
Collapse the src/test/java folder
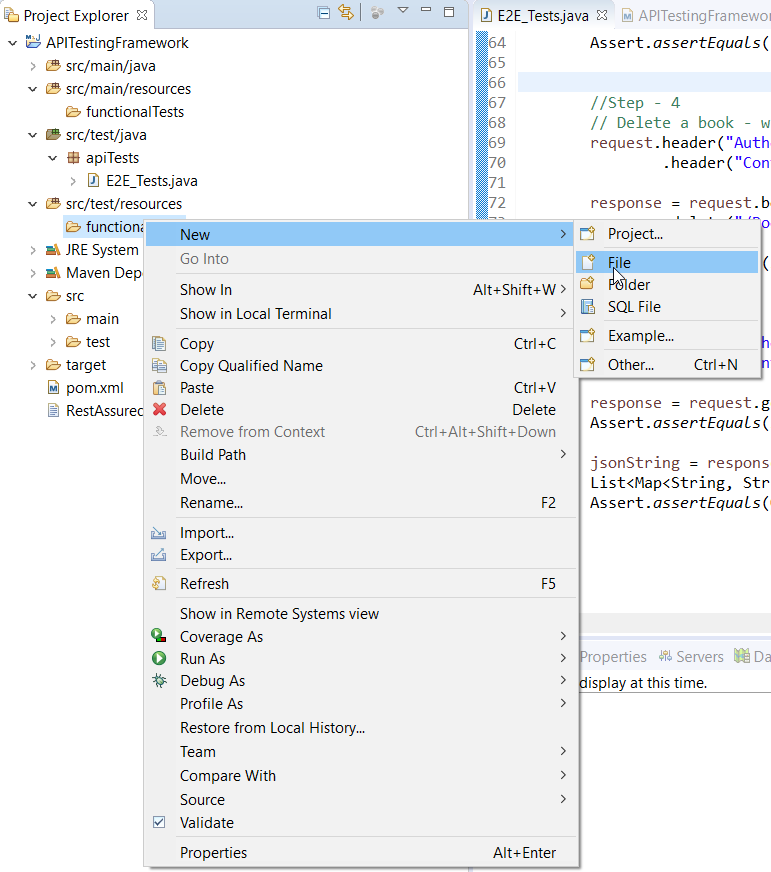click(x=33, y=135)
